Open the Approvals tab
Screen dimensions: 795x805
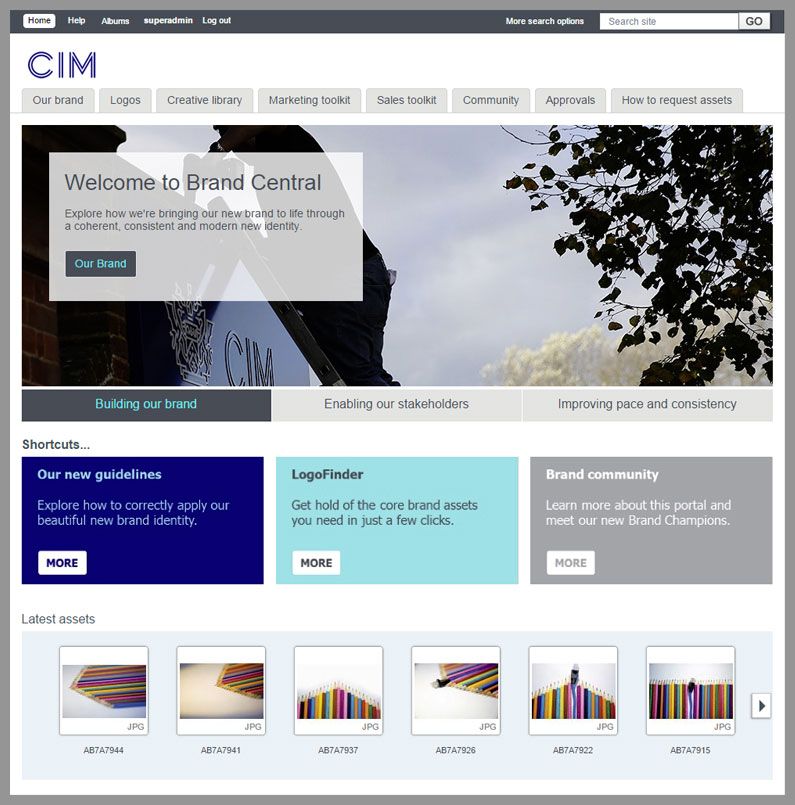click(570, 100)
